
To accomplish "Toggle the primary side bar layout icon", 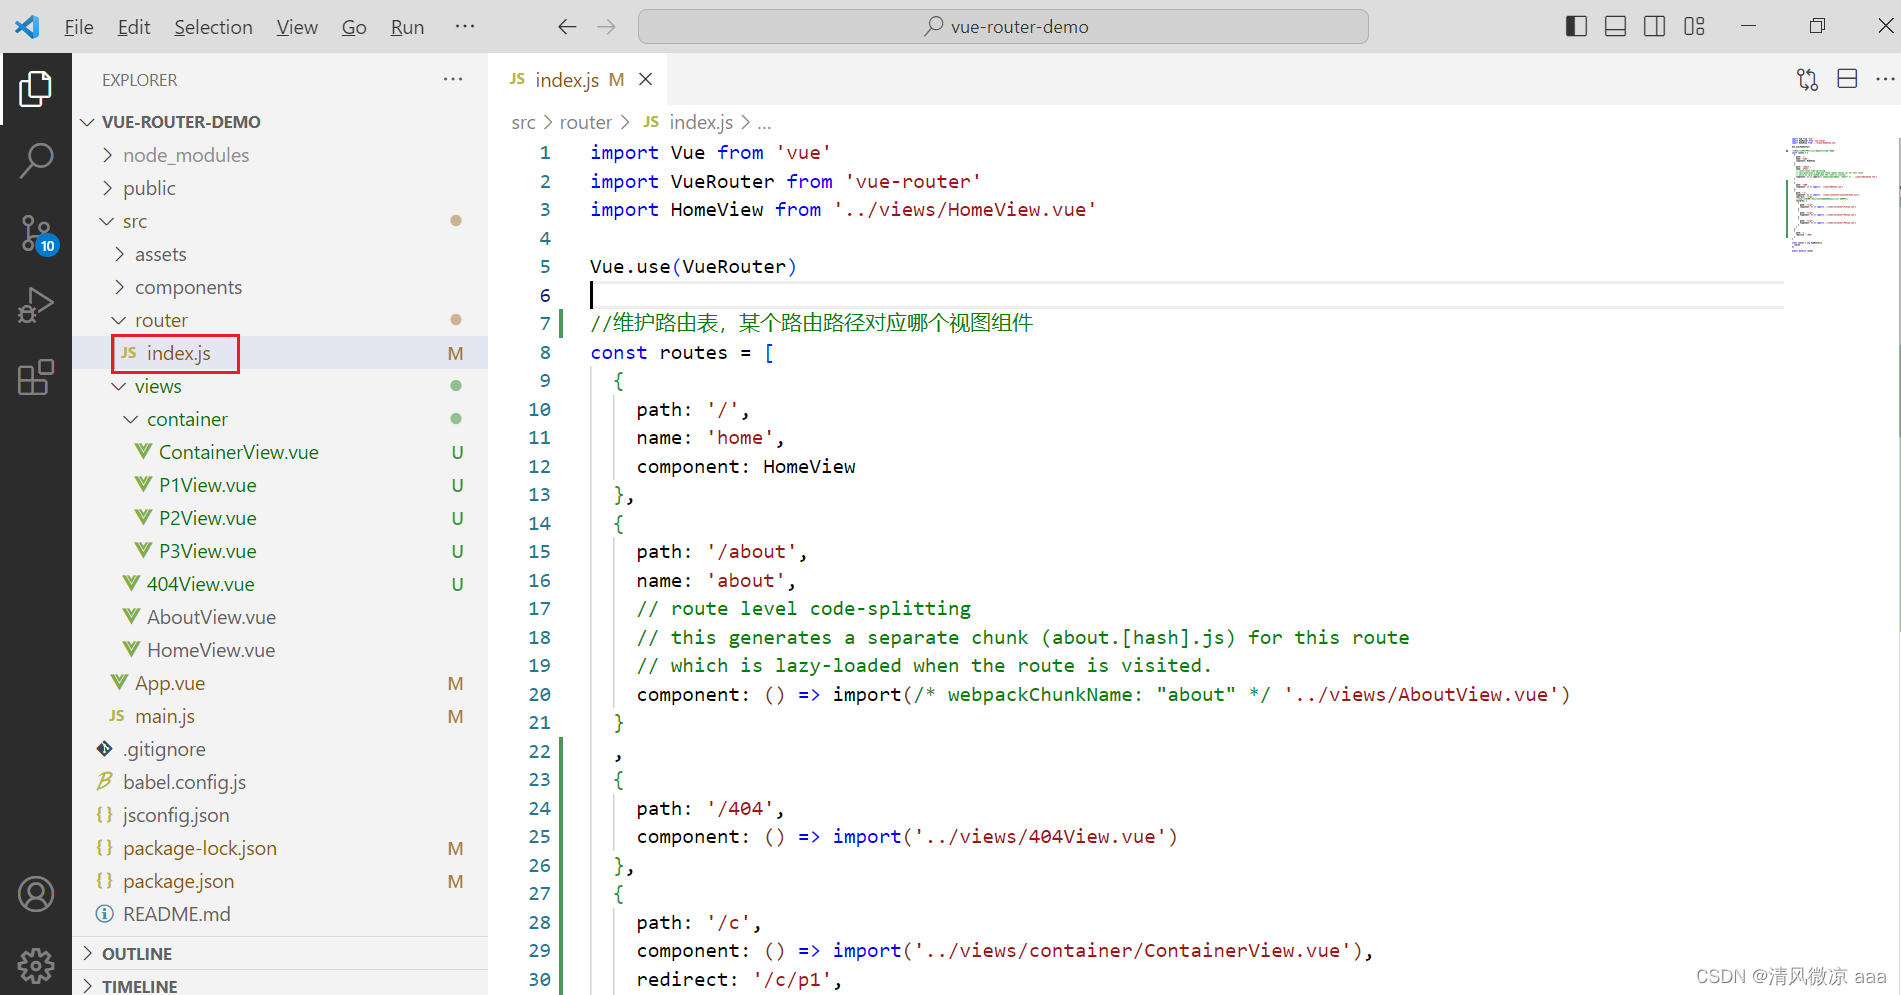I will tap(1576, 27).
